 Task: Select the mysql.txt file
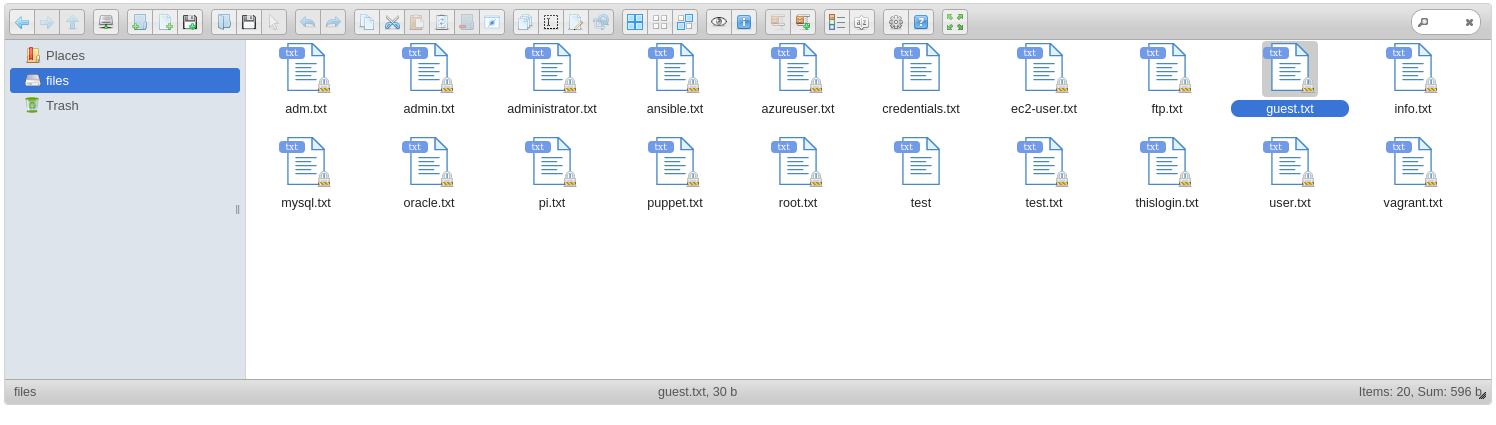(x=306, y=174)
